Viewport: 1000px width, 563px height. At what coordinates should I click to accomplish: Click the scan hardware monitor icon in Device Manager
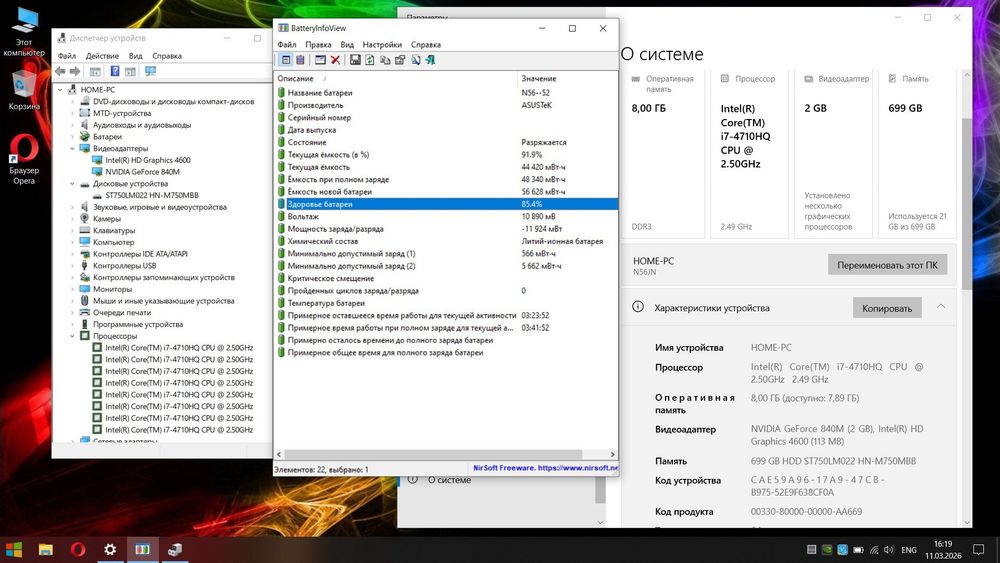pyautogui.click(x=151, y=71)
